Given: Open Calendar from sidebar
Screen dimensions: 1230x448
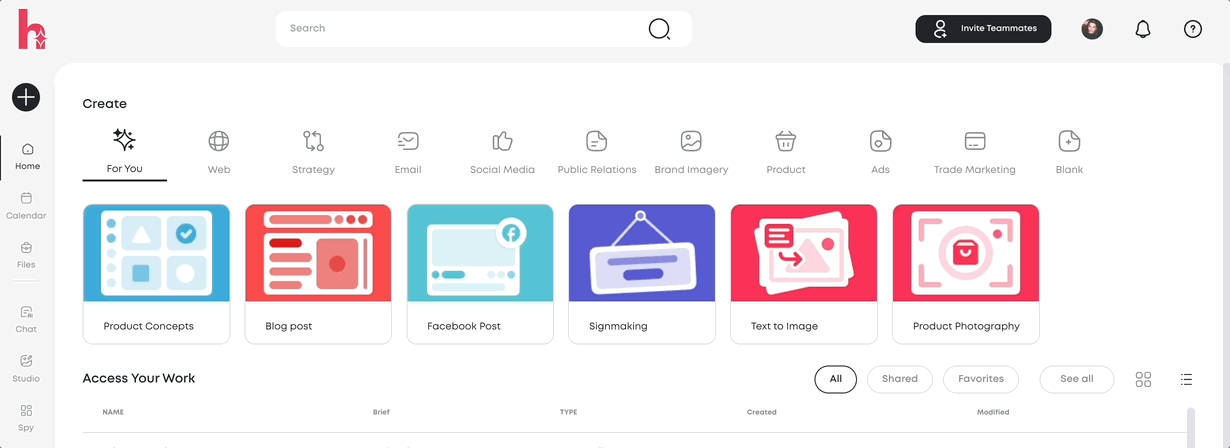Looking at the screenshot, I should (27, 206).
